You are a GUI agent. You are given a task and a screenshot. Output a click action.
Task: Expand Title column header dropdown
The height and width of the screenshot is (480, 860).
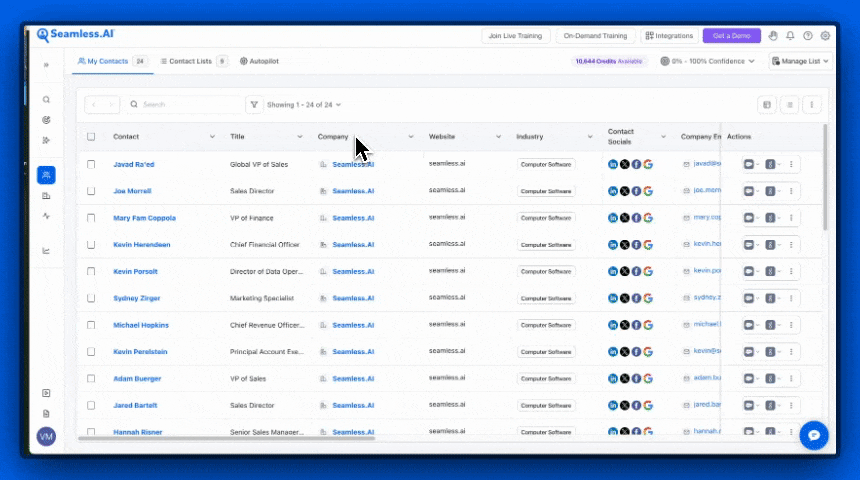(x=299, y=137)
